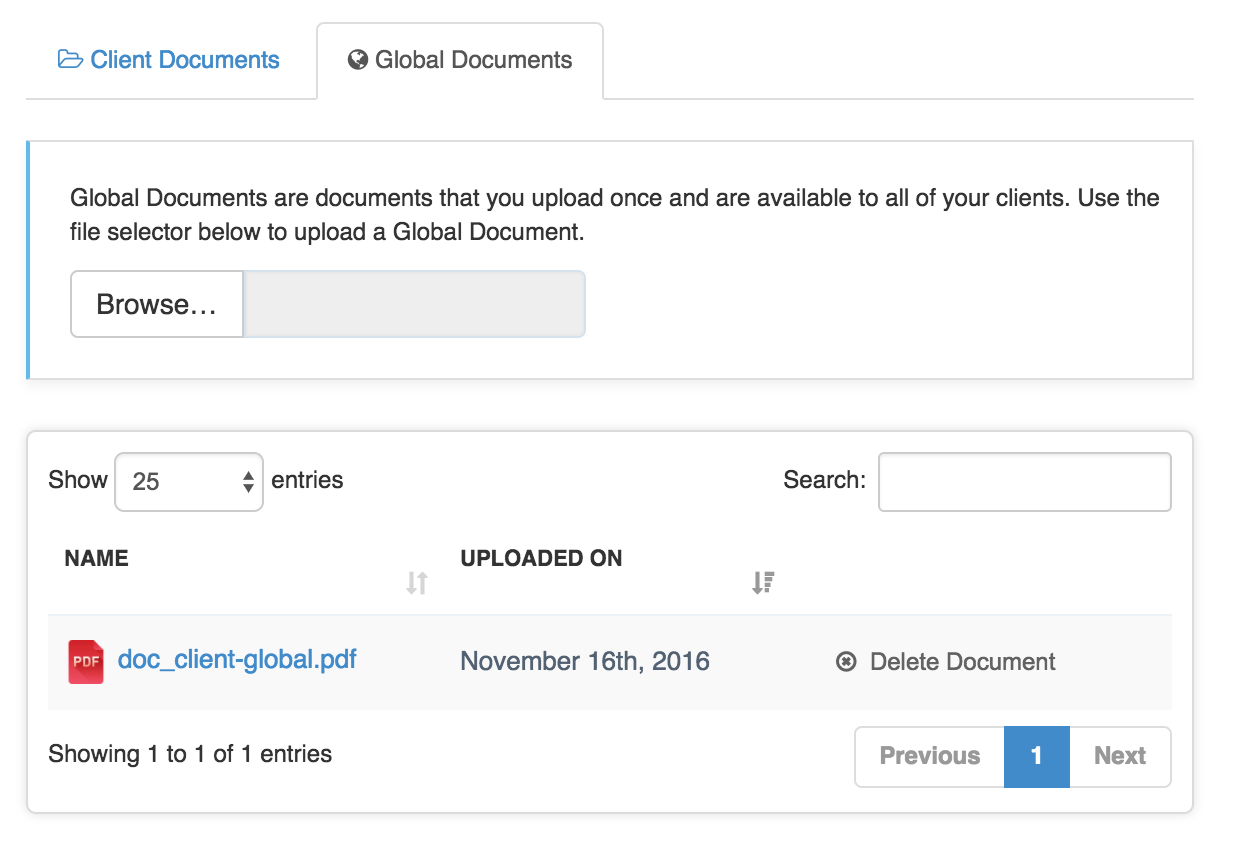This screenshot has width=1240, height=854.
Task: Click the empty file name field
Action: 414,304
